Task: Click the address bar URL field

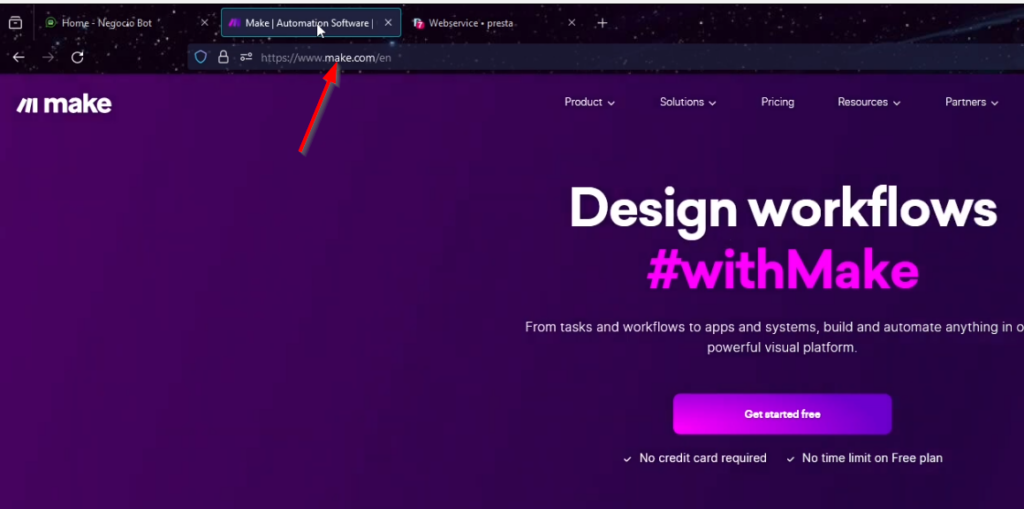Action: click(607, 57)
